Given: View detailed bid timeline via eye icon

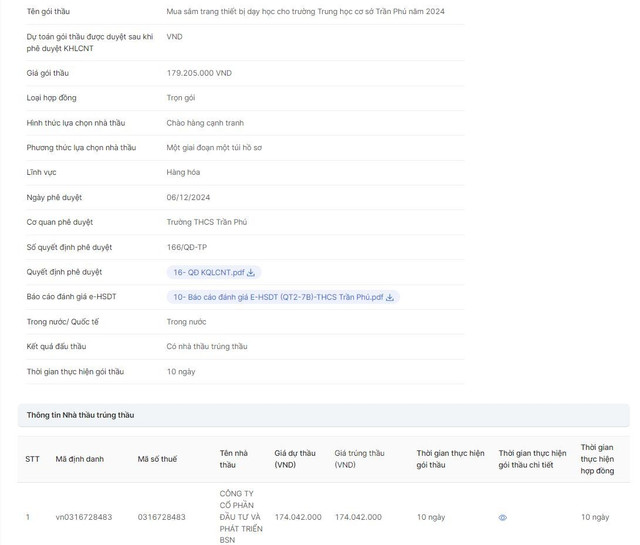Looking at the screenshot, I should point(502,517).
